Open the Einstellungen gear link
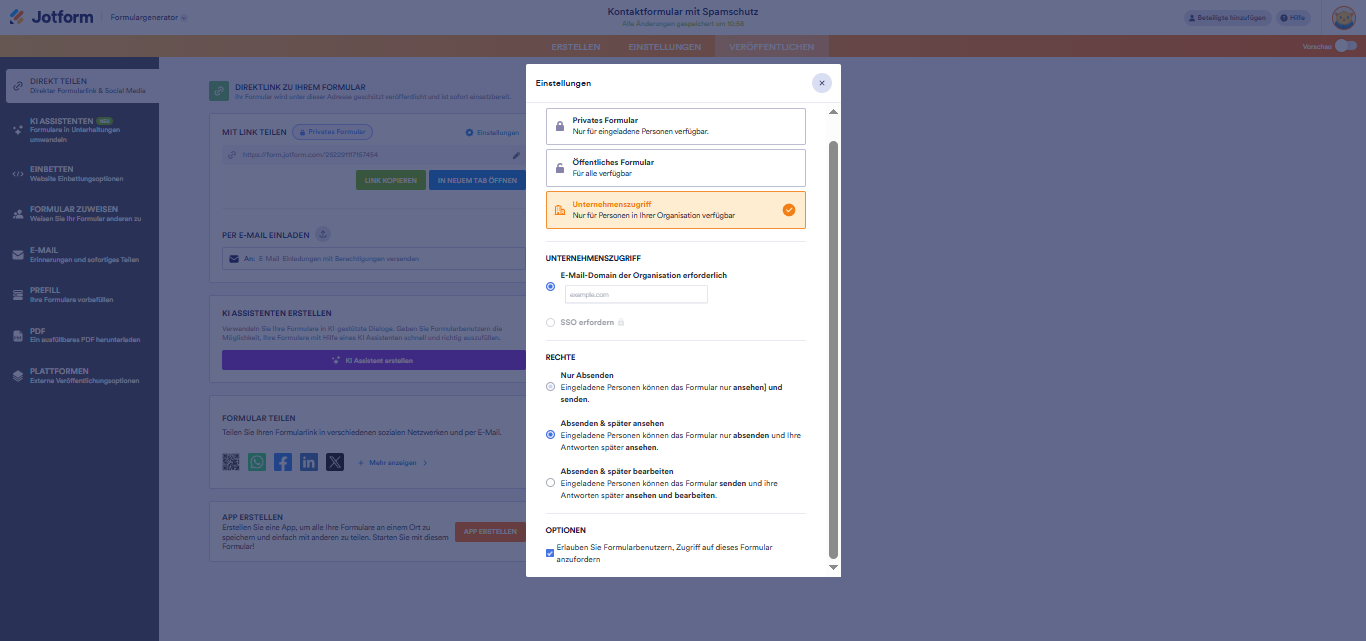Screen dimensions: 1366x641 [492, 132]
